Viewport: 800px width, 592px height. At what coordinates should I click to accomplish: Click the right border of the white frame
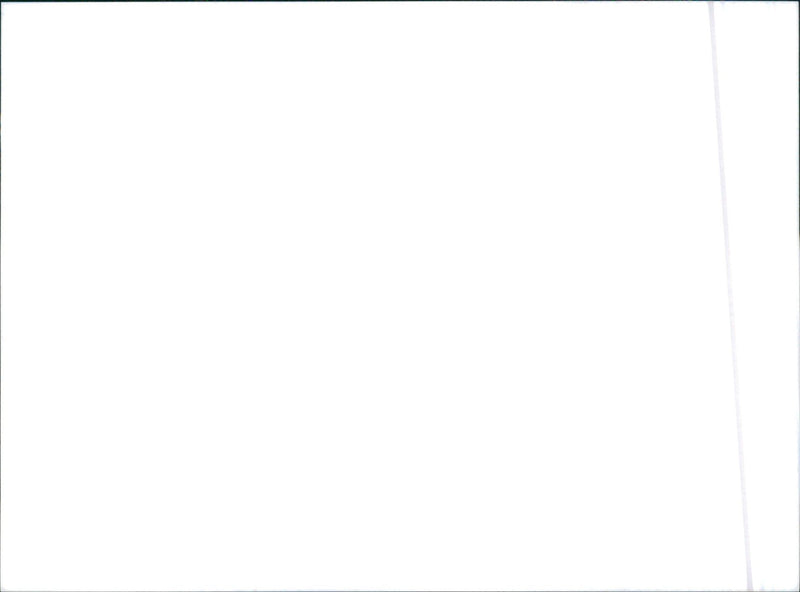coord(798,296)
